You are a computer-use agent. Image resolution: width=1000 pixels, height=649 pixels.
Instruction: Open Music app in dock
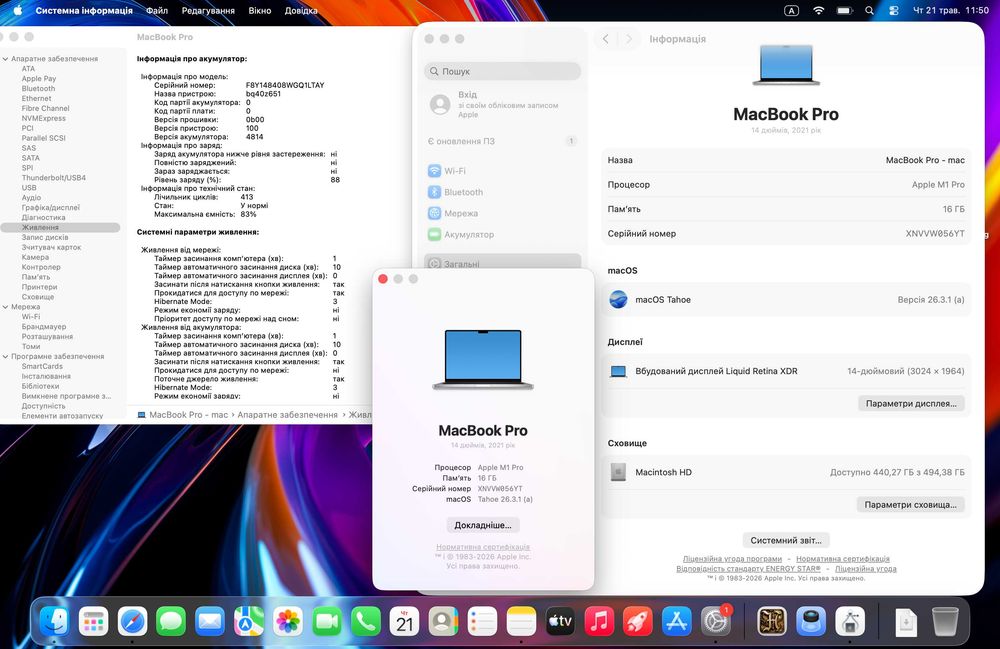[599, 620]
